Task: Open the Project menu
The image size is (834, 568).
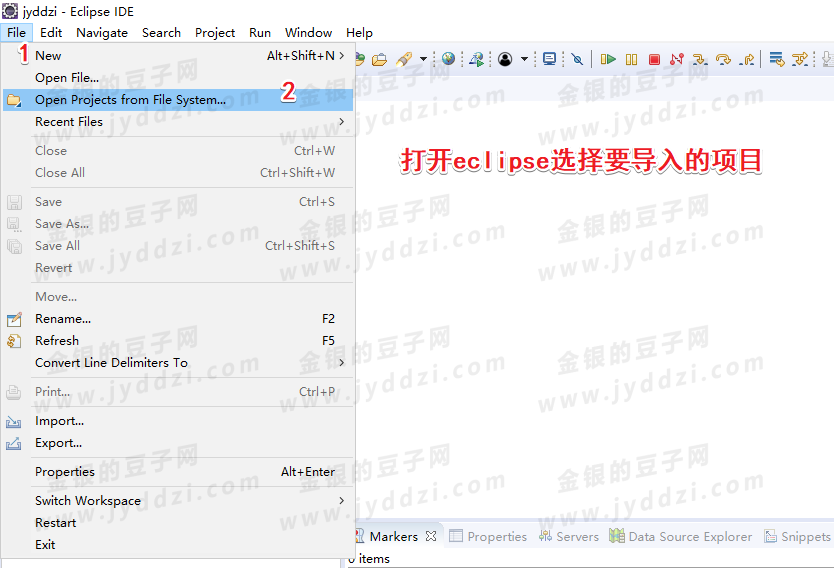Action: point(215,32)
